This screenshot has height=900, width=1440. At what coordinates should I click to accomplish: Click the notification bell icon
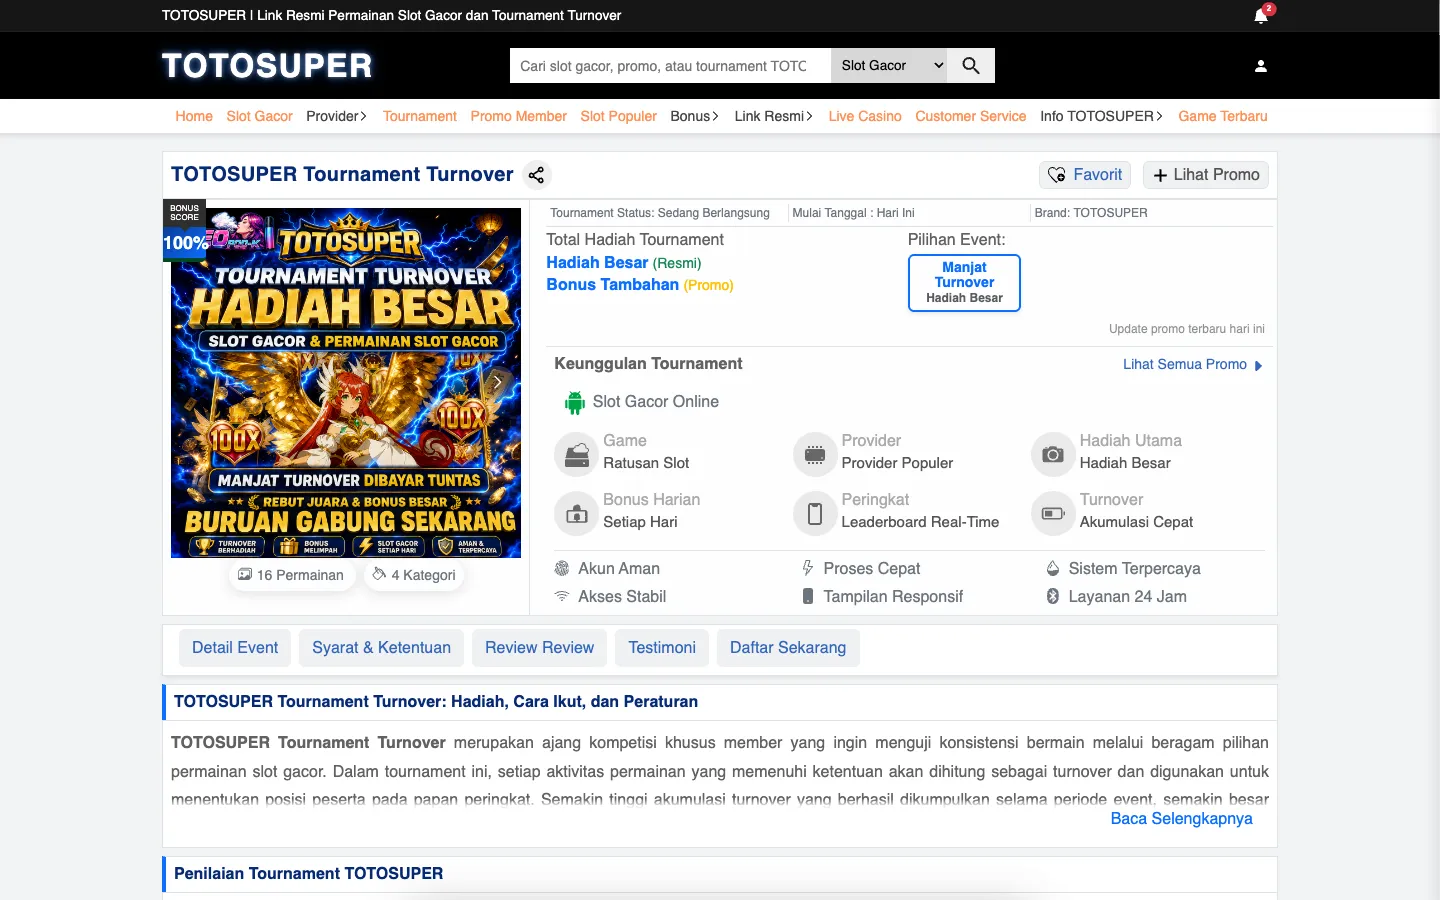click(x=1261, y=16)
